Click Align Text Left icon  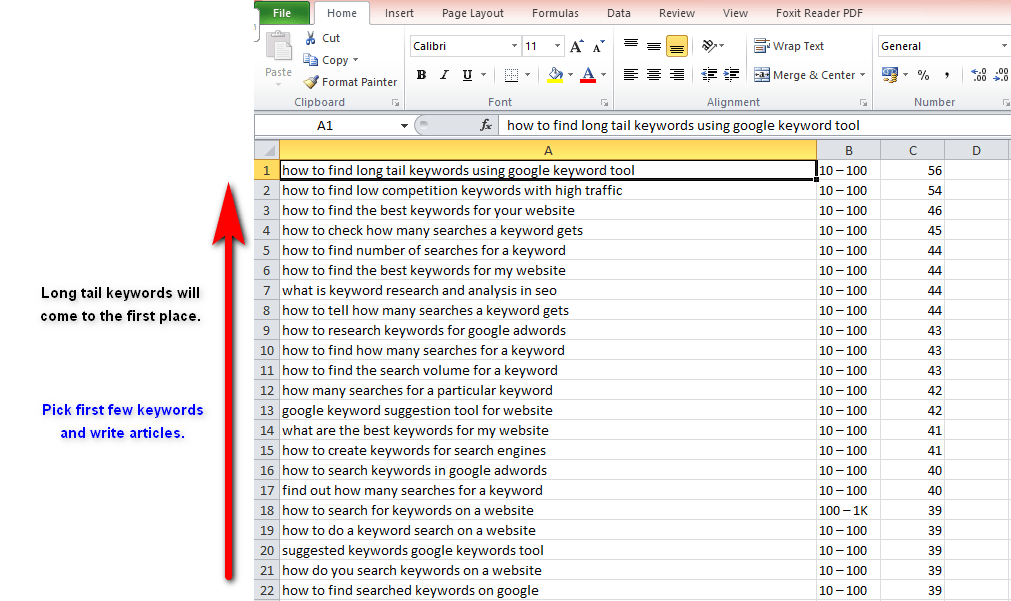(x=631, y=75)
